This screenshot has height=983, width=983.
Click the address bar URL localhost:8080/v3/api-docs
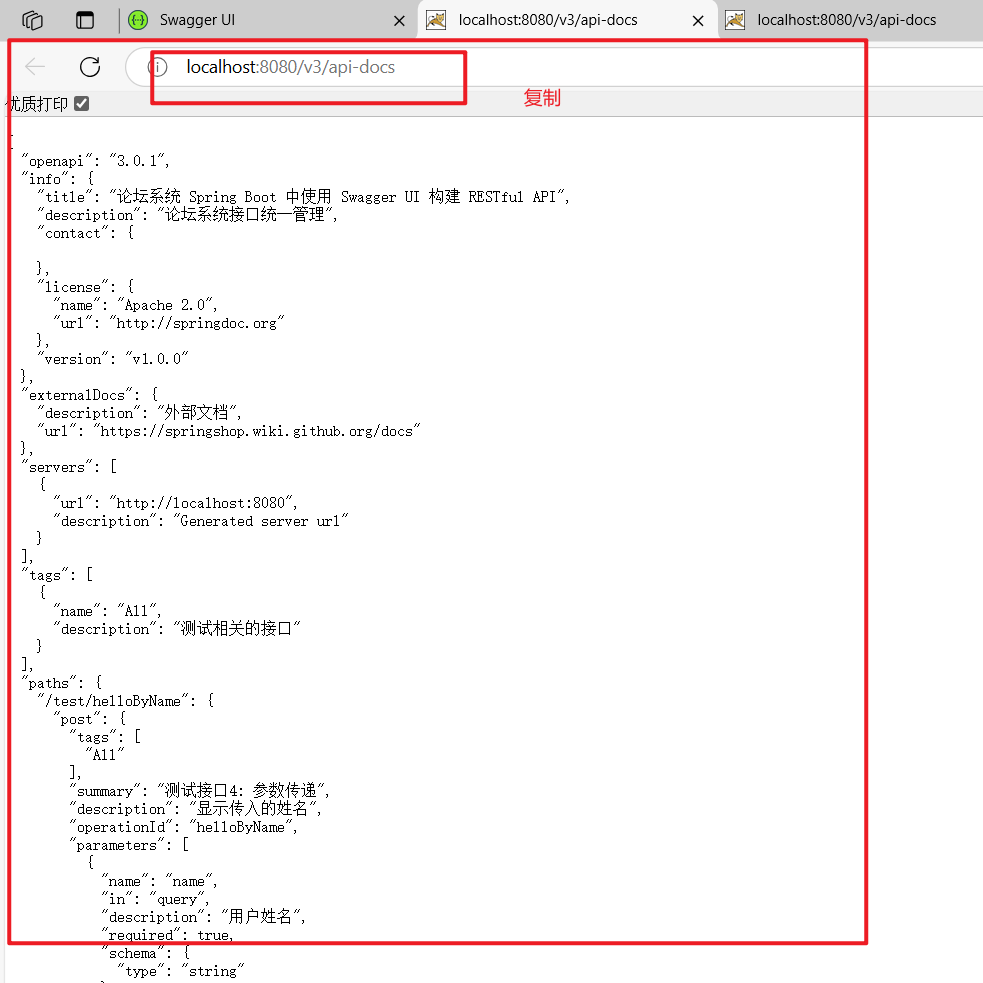tap(290, 66)
